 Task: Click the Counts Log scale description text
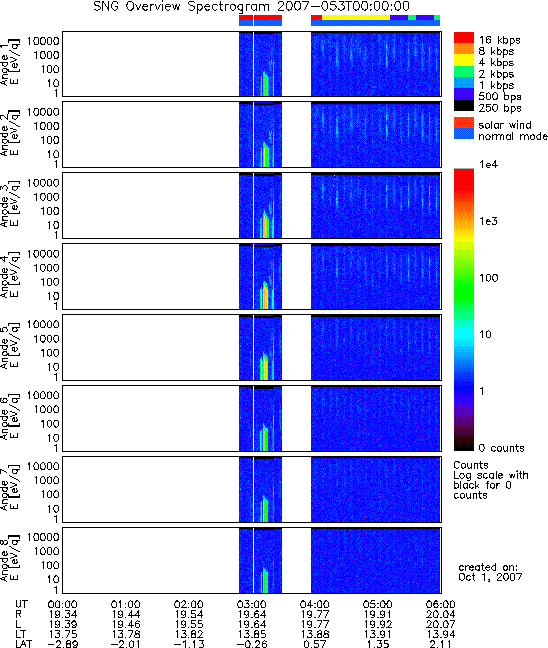pos(491,480)
